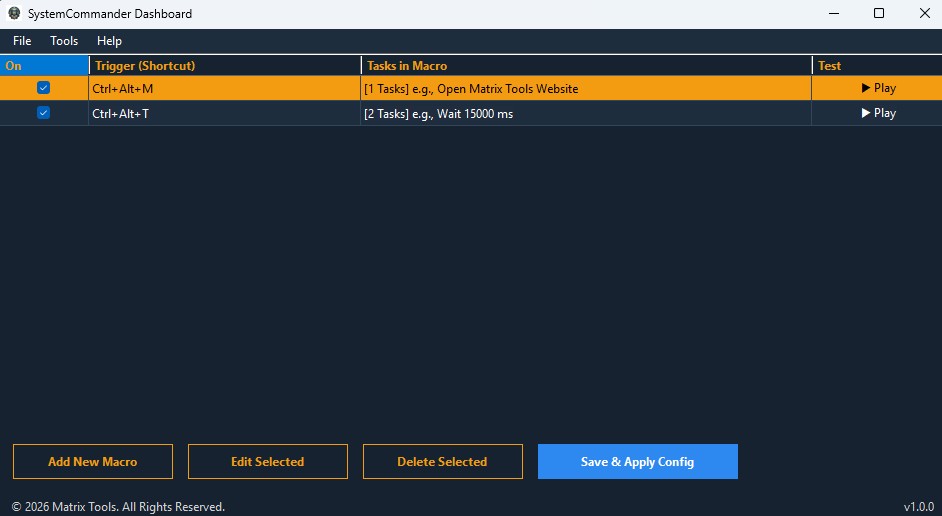This screenshot has width=942, height=516.
Task: Minimize the SystemCommander Dashboard window
Action: [x=834, y=13]
